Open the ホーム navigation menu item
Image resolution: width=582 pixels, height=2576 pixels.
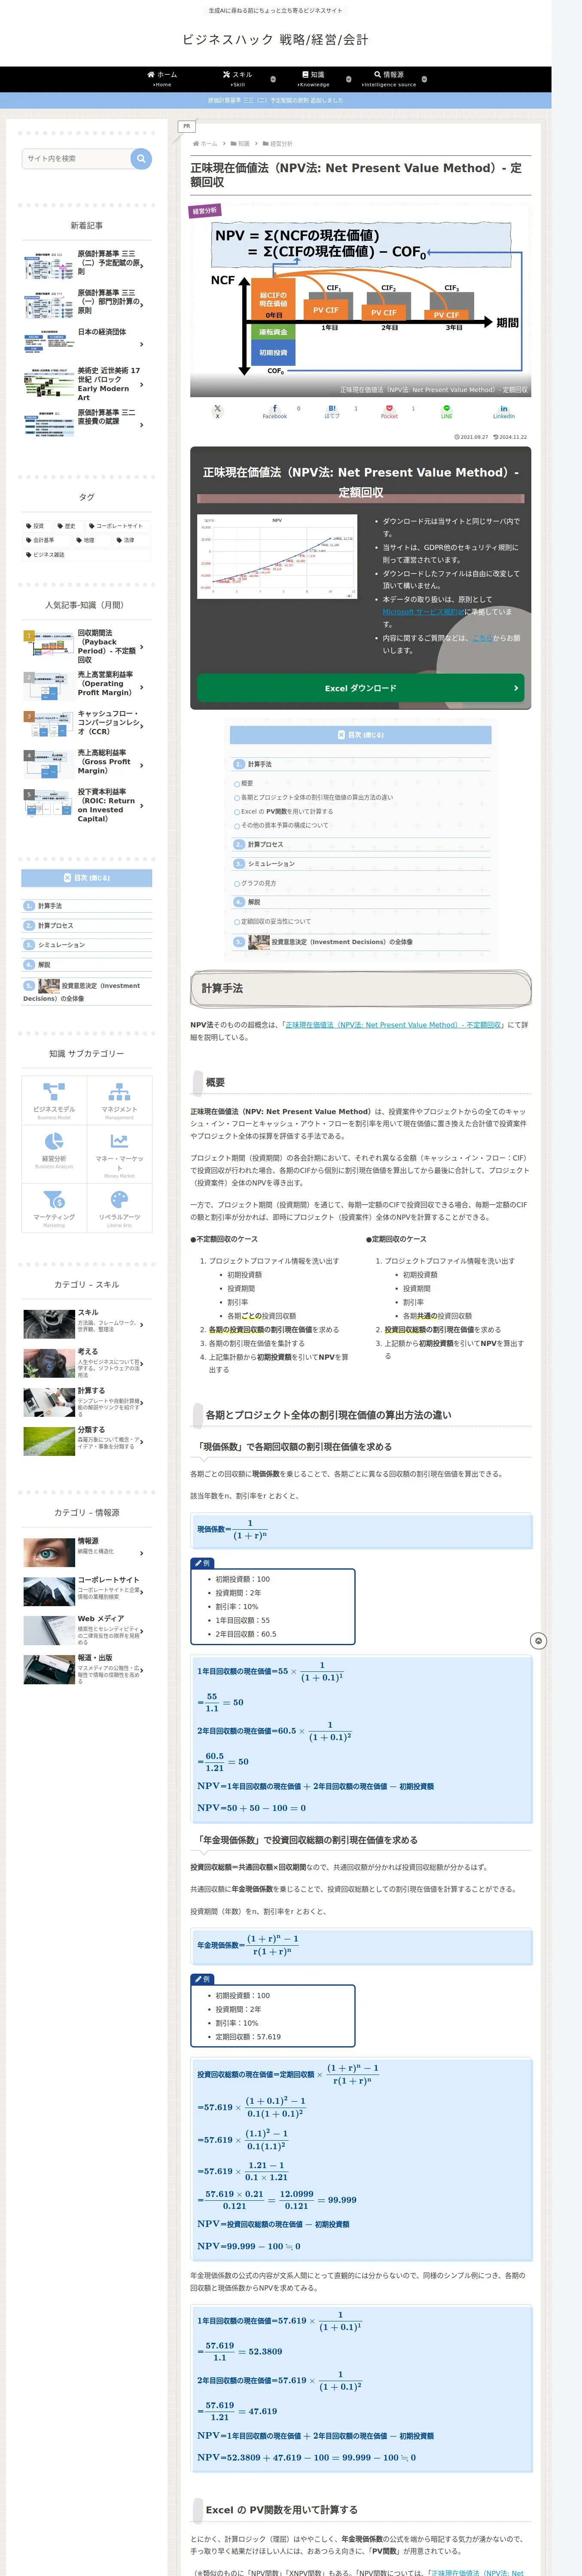162,79
